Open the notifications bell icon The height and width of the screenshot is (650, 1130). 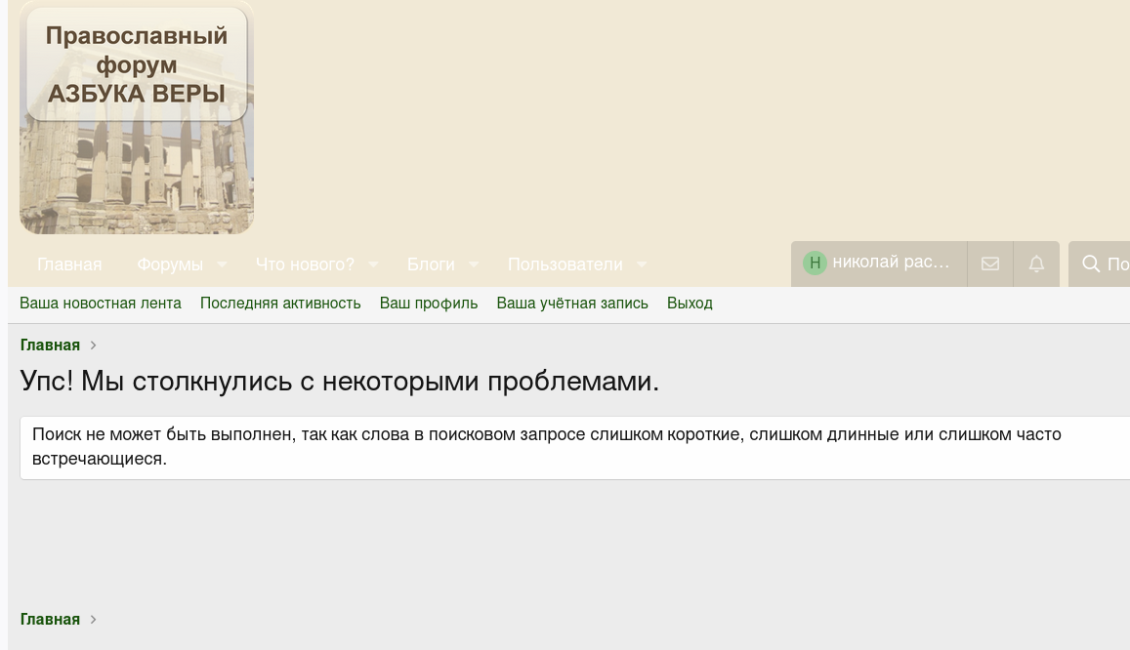tap(1036, 264)
